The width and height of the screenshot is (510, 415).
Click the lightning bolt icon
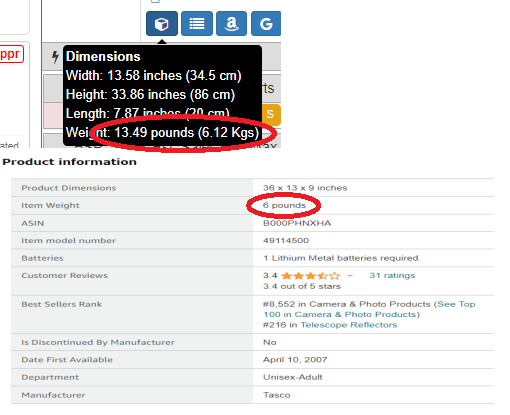[55, 57]
